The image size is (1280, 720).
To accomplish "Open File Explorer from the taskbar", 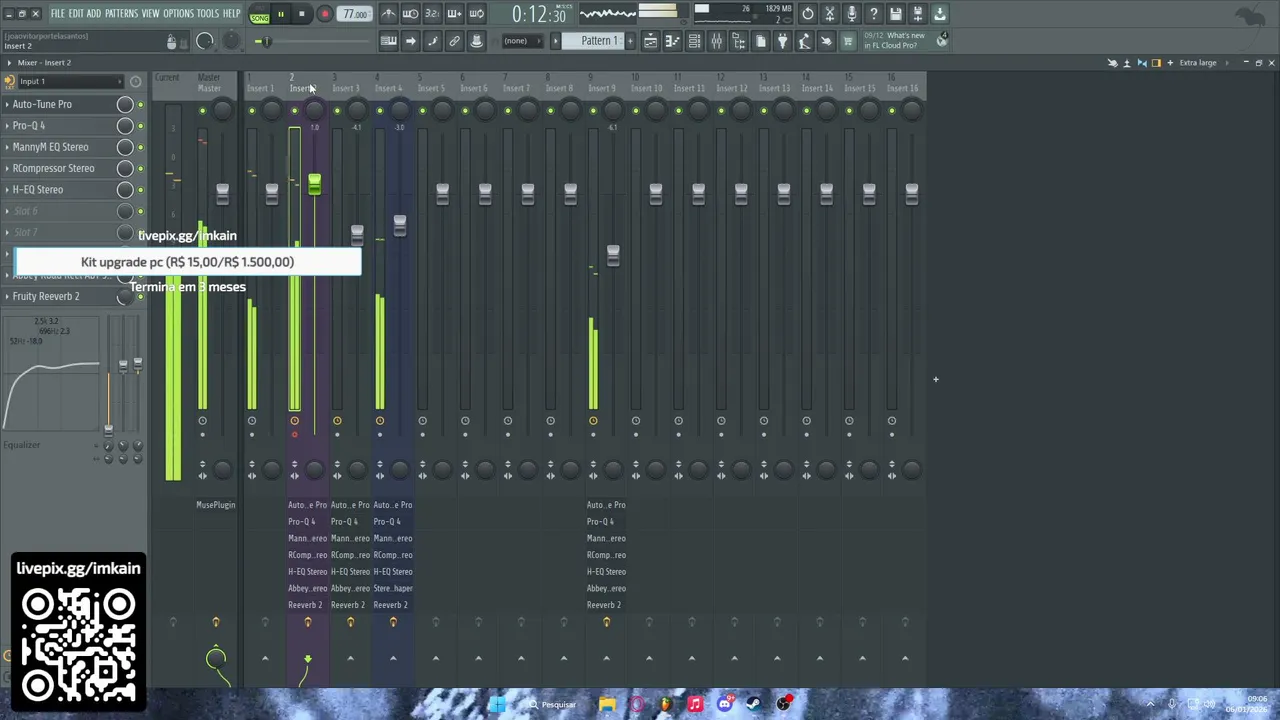I will pos(607,704).
